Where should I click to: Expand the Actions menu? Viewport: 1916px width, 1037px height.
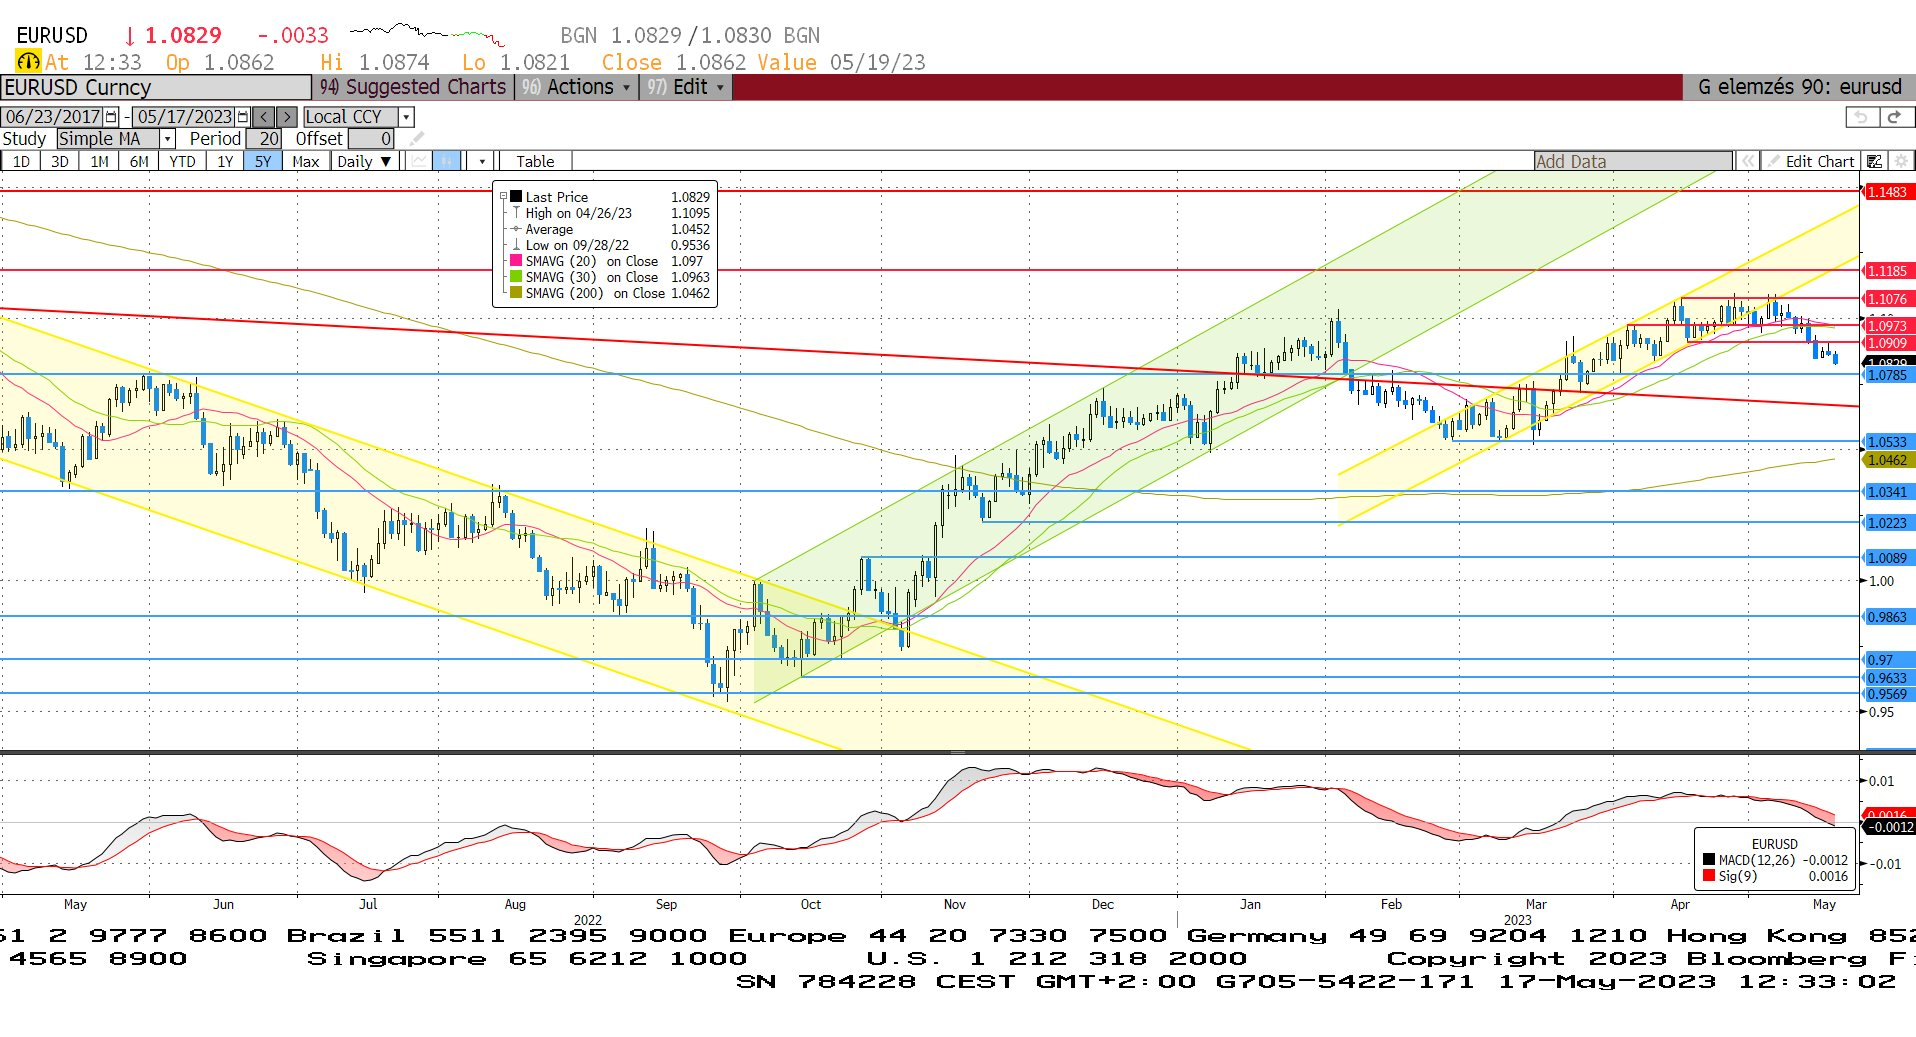tap(576, 87)
